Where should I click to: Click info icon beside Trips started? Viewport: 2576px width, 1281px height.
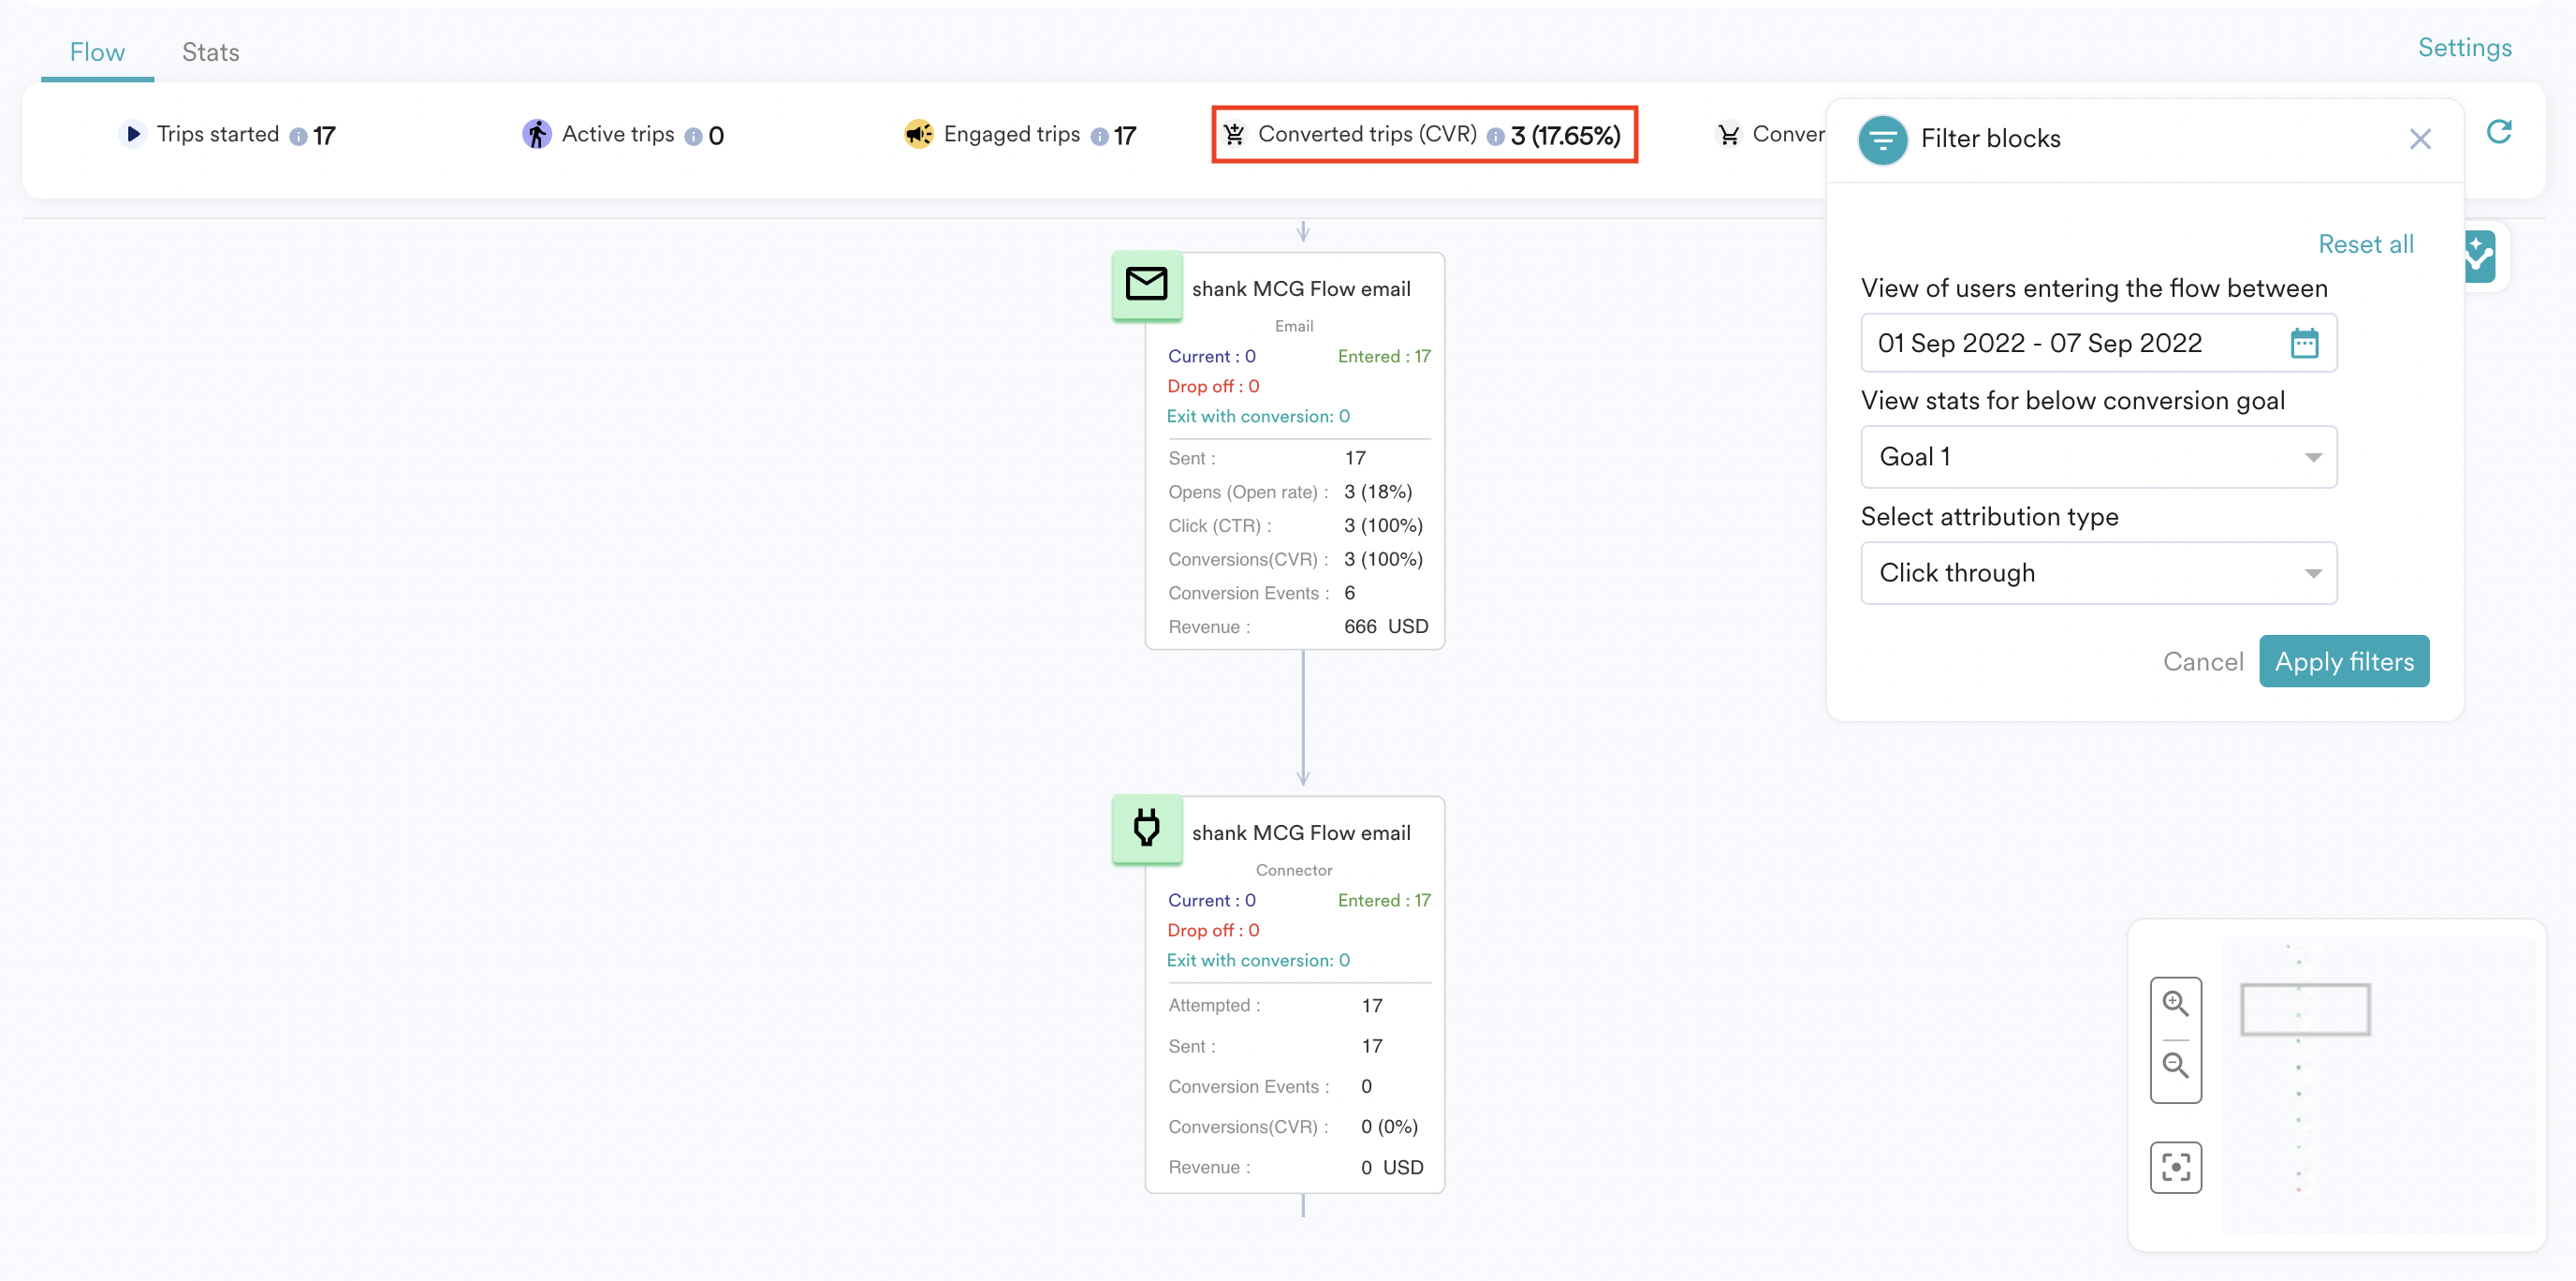[x=298, y=137]
